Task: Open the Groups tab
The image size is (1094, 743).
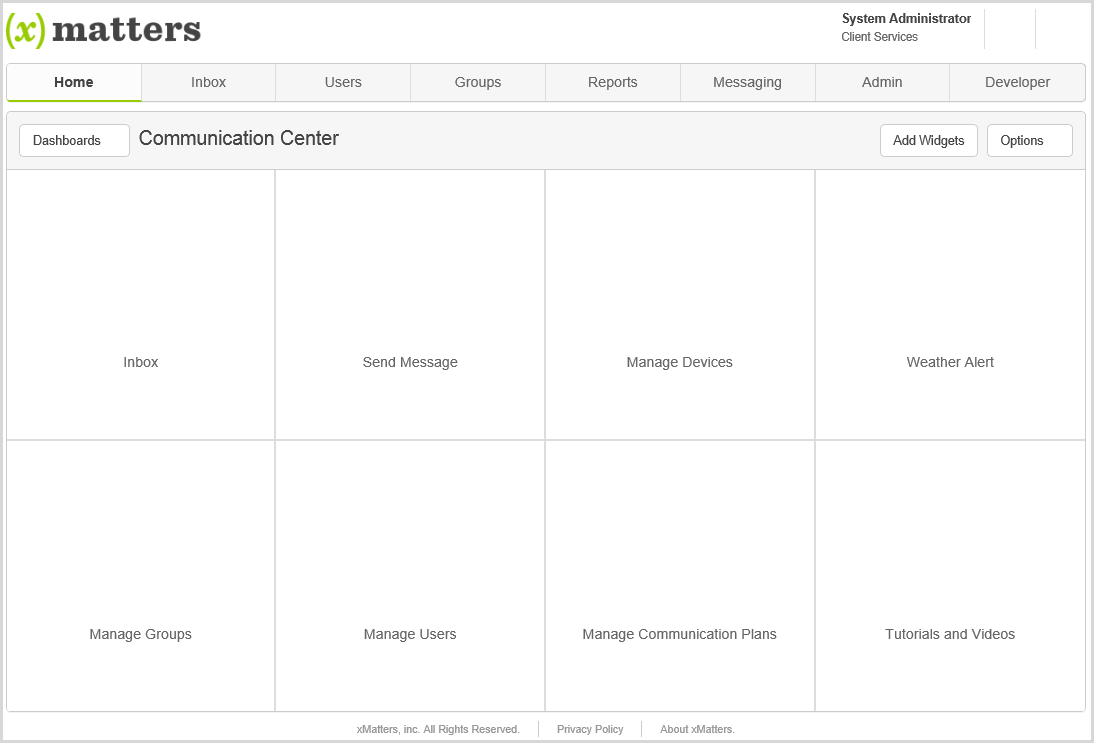Action: click(478, 82)
